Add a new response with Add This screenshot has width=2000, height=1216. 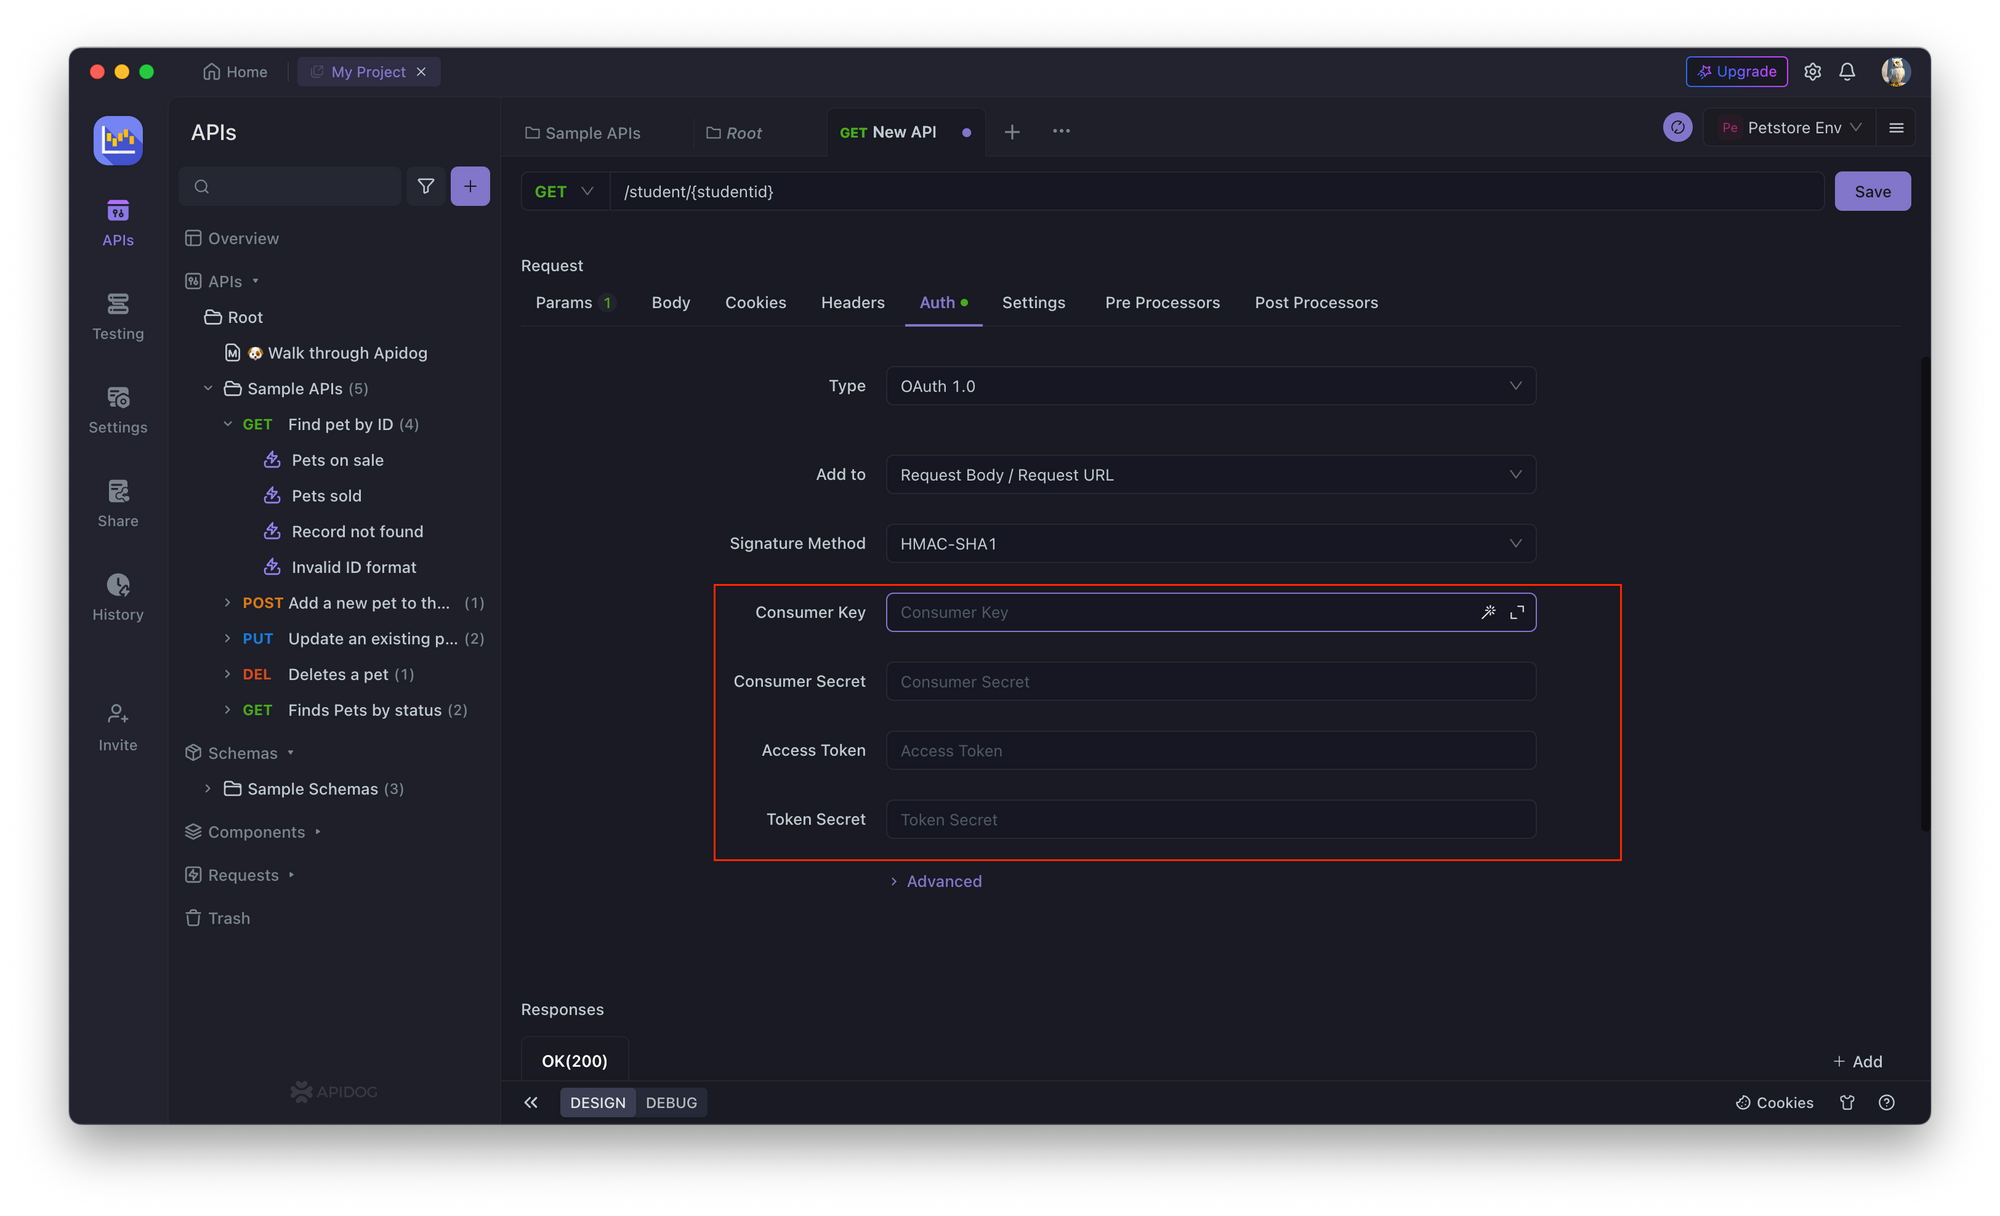[x=1858, y=1062]
